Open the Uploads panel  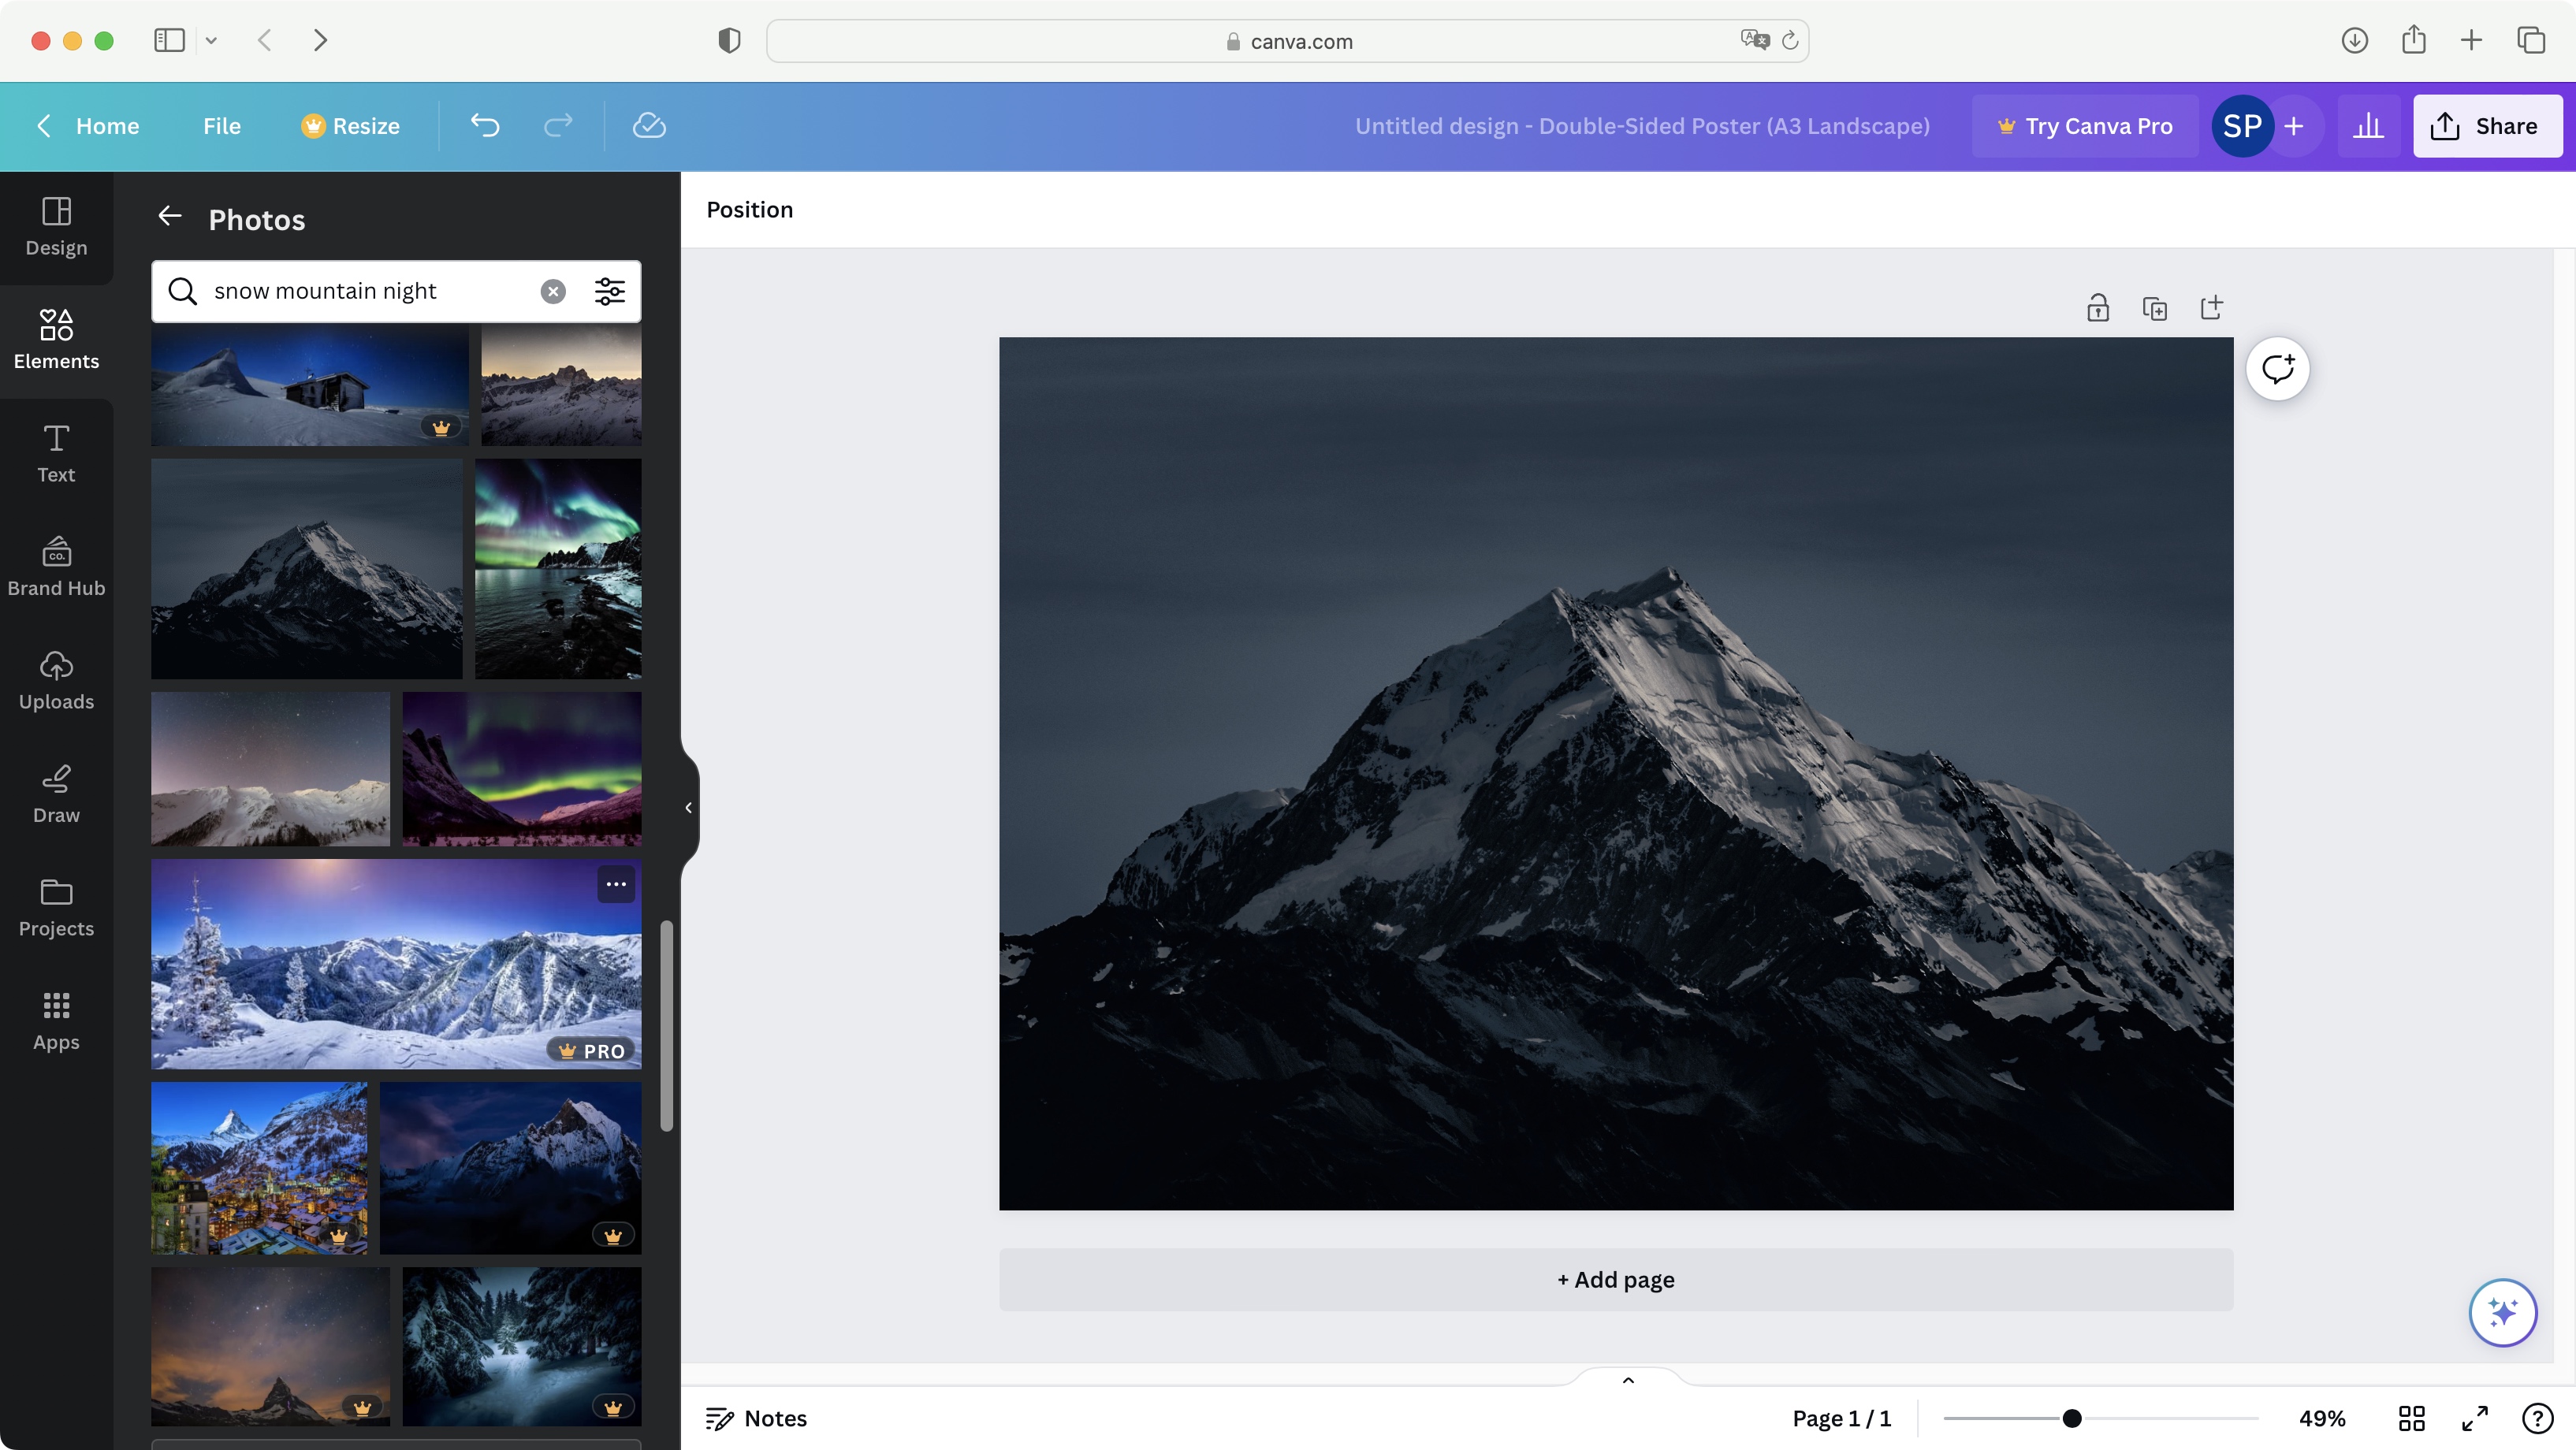(x=55, y=679)
